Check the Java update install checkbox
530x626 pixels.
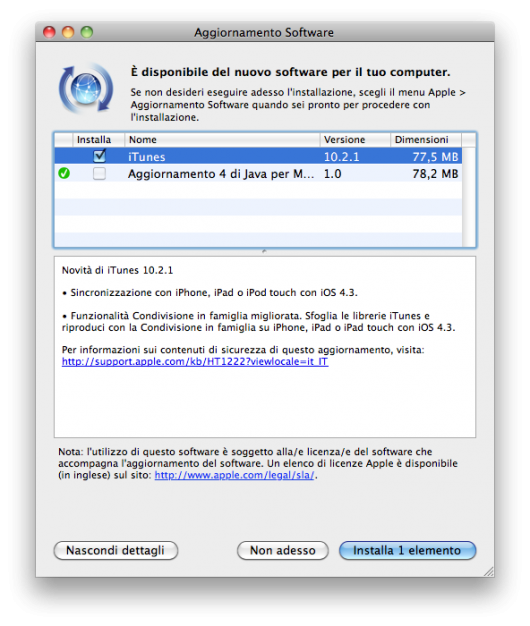click(x=99, y=174)
